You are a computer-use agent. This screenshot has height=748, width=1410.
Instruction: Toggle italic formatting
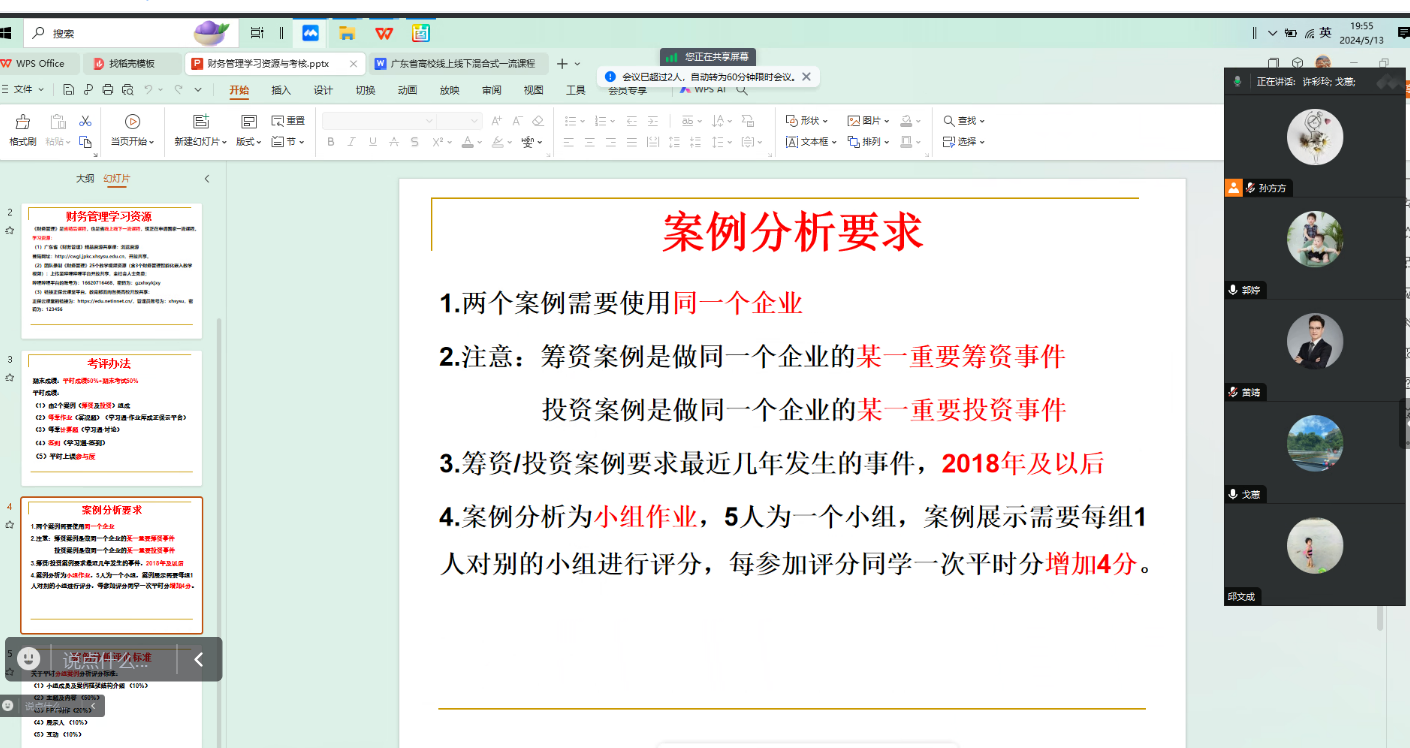coord(352,142)
